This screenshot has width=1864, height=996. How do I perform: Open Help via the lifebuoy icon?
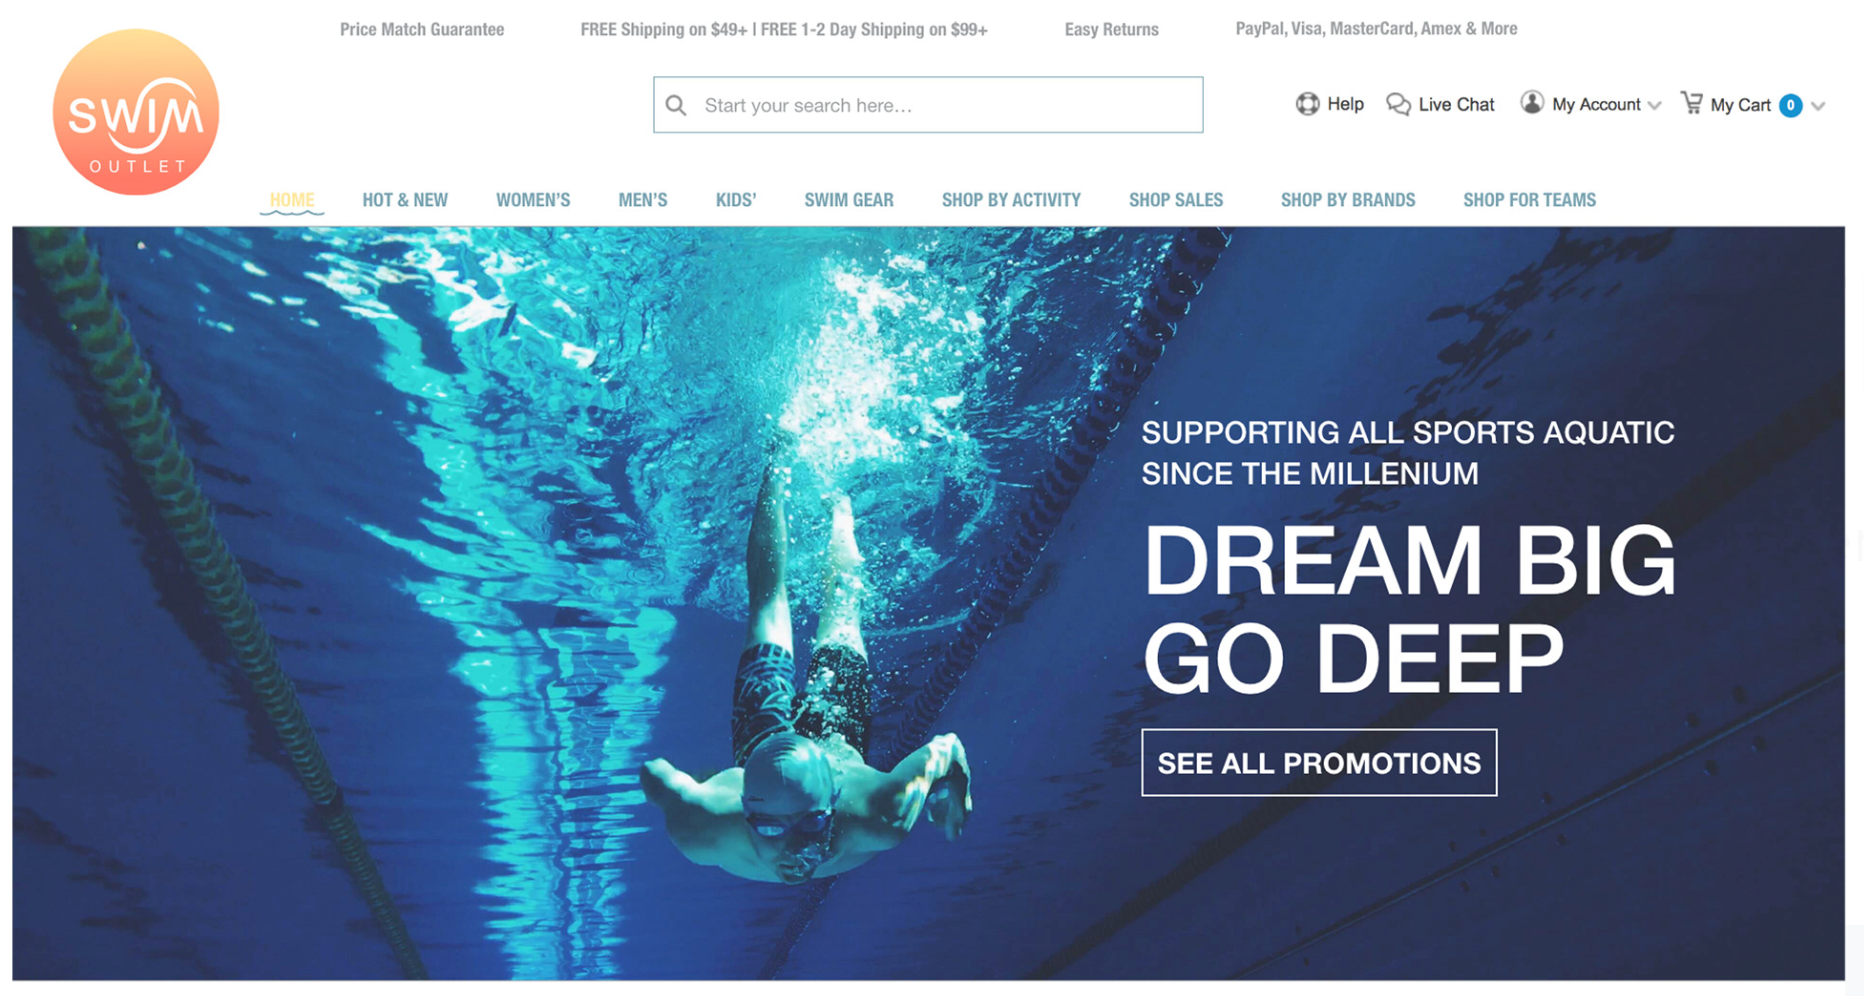[1307, 104]
